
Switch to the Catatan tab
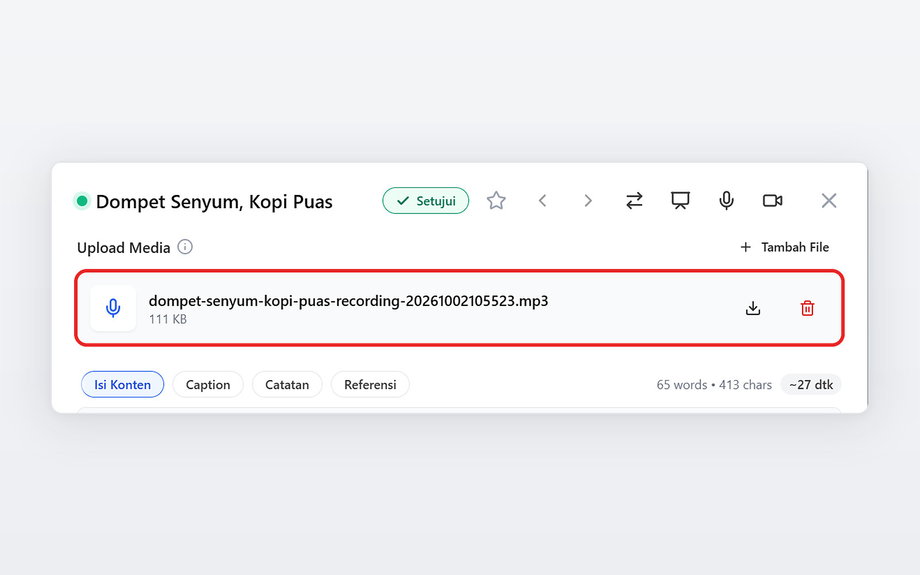[x=287, y=384]
